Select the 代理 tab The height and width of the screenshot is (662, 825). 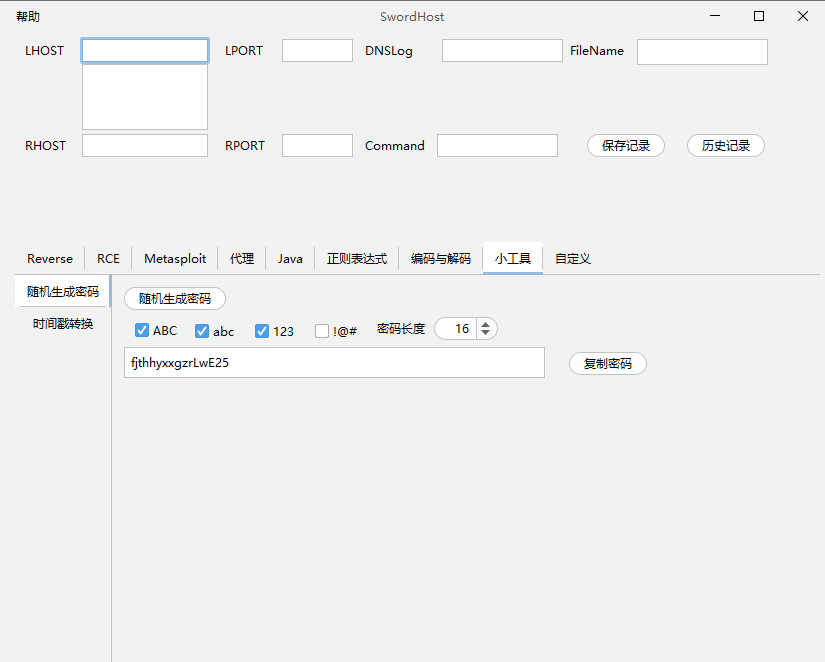coord(242,258)
